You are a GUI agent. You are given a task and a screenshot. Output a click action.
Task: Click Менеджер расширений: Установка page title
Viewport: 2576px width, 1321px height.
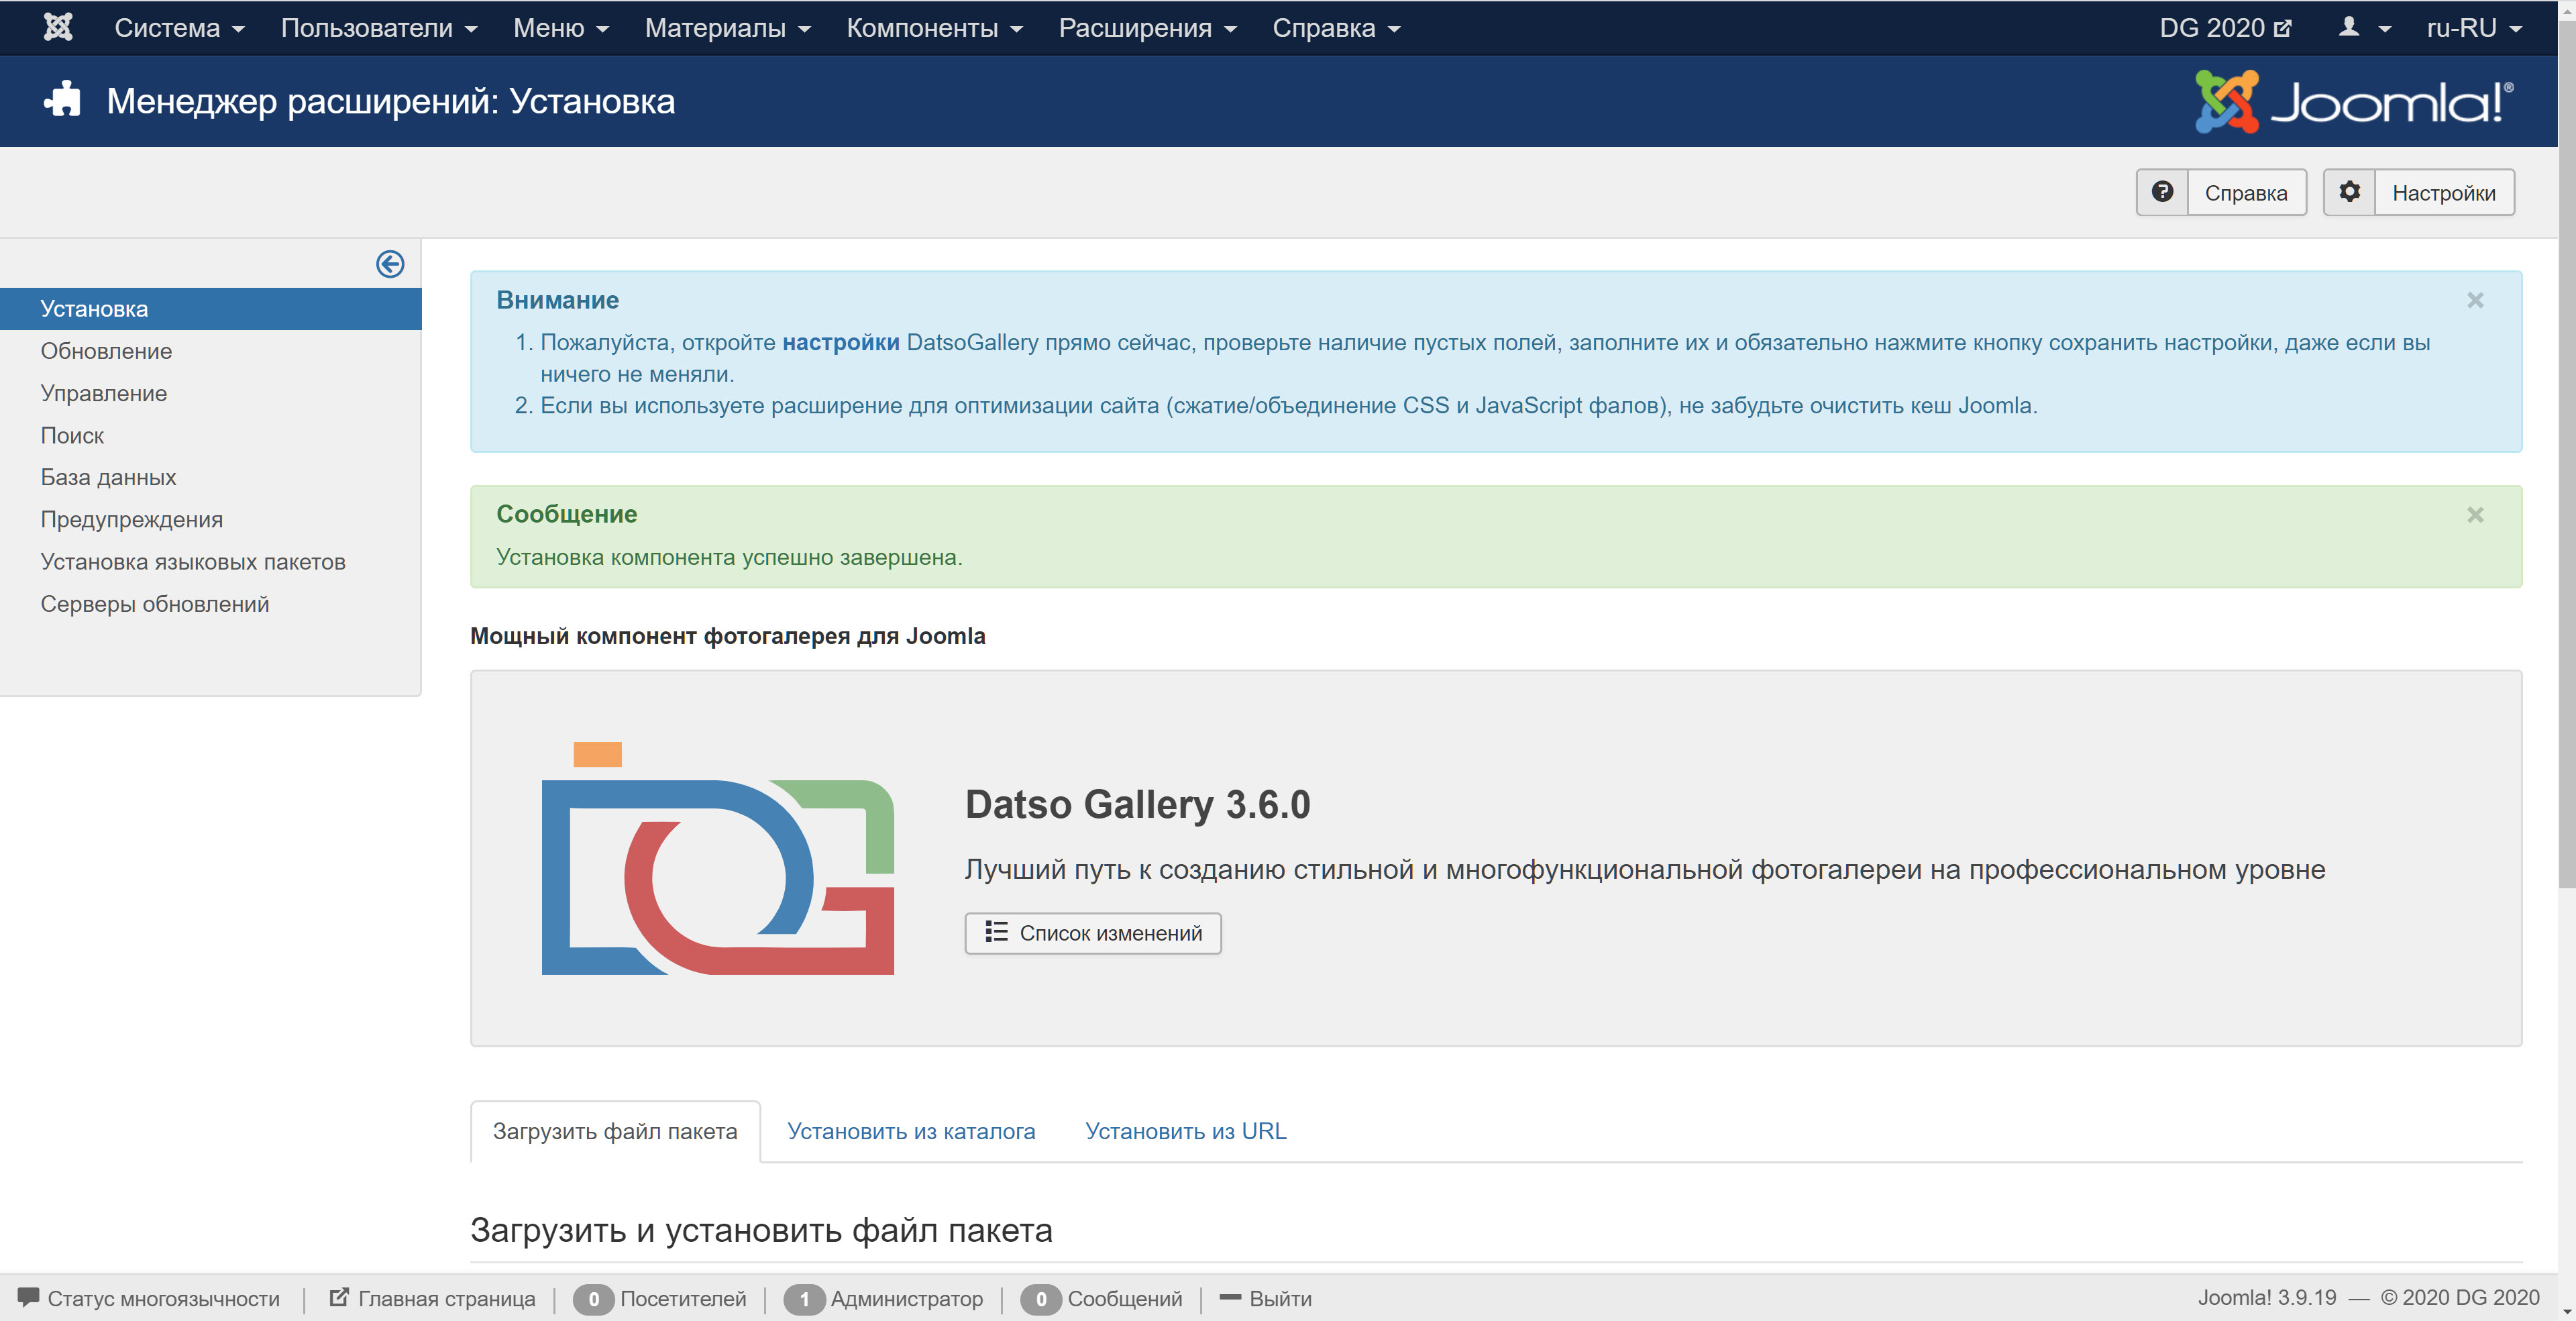391,101
